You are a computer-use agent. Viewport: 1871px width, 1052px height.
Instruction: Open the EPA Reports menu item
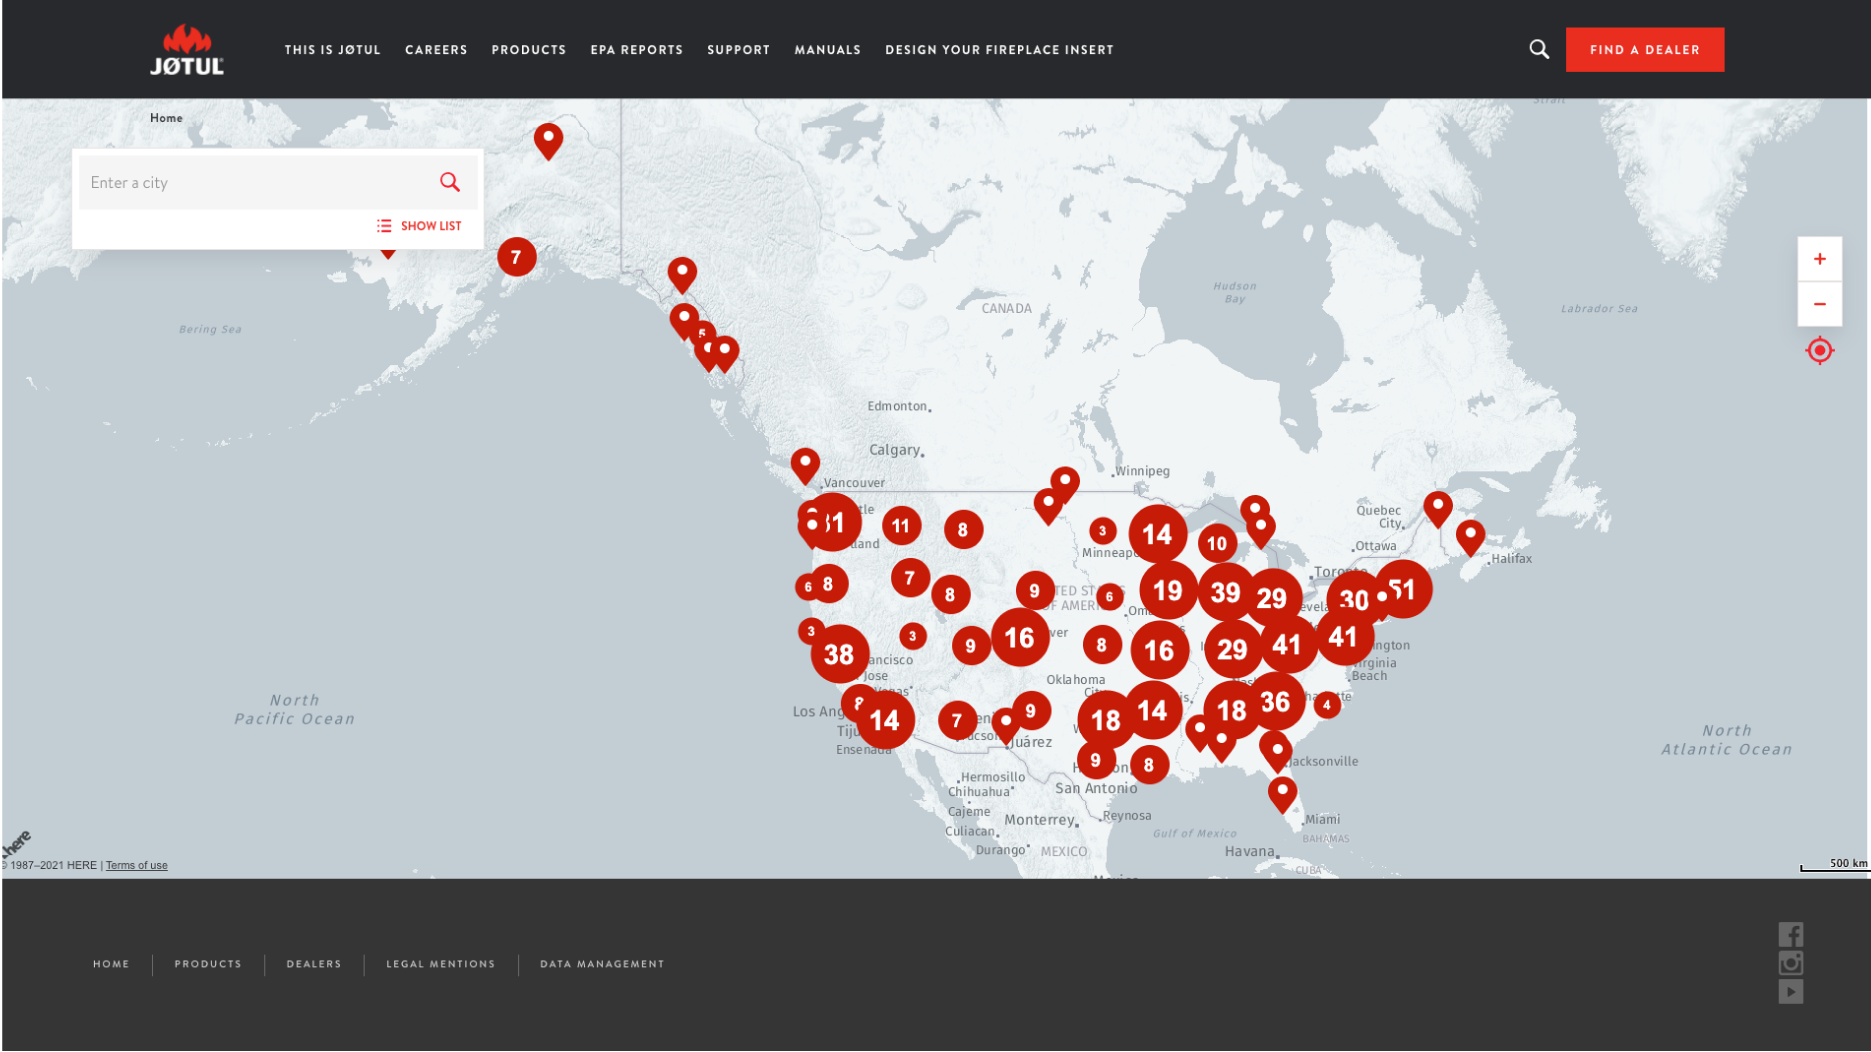pos(636,50)
